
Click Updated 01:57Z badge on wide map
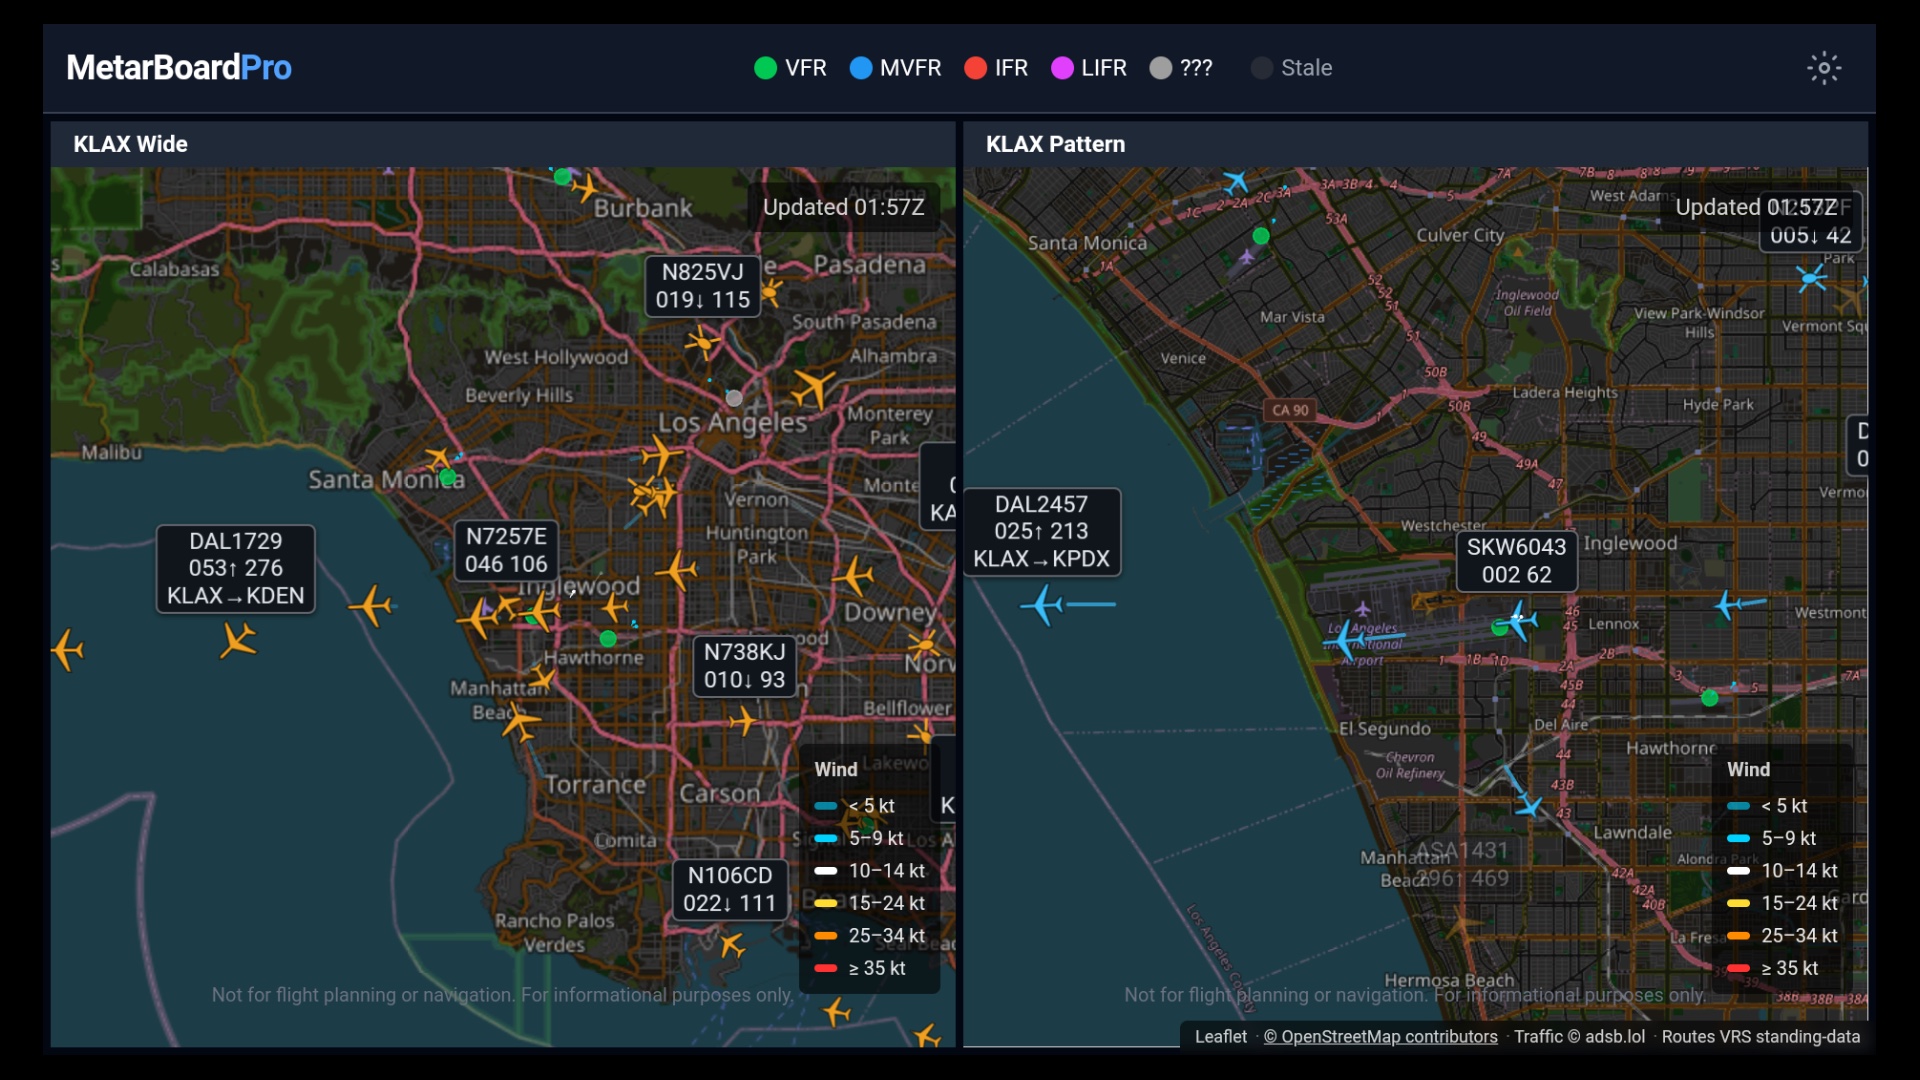point(843,207)
